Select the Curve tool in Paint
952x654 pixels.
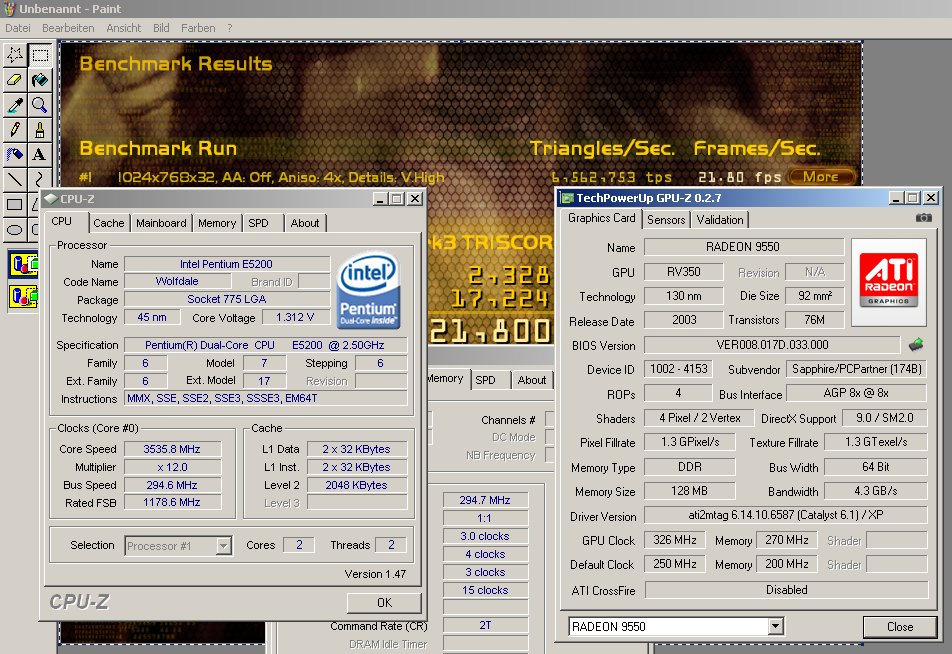pyautogui.click(x=39, y=179)
